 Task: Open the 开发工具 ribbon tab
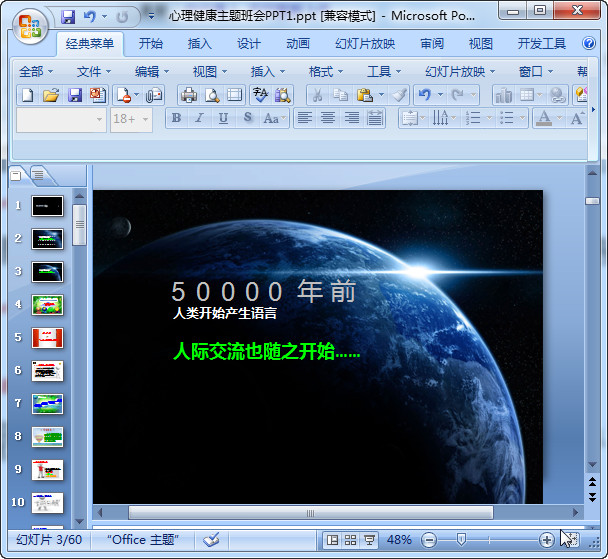point(541,43)
